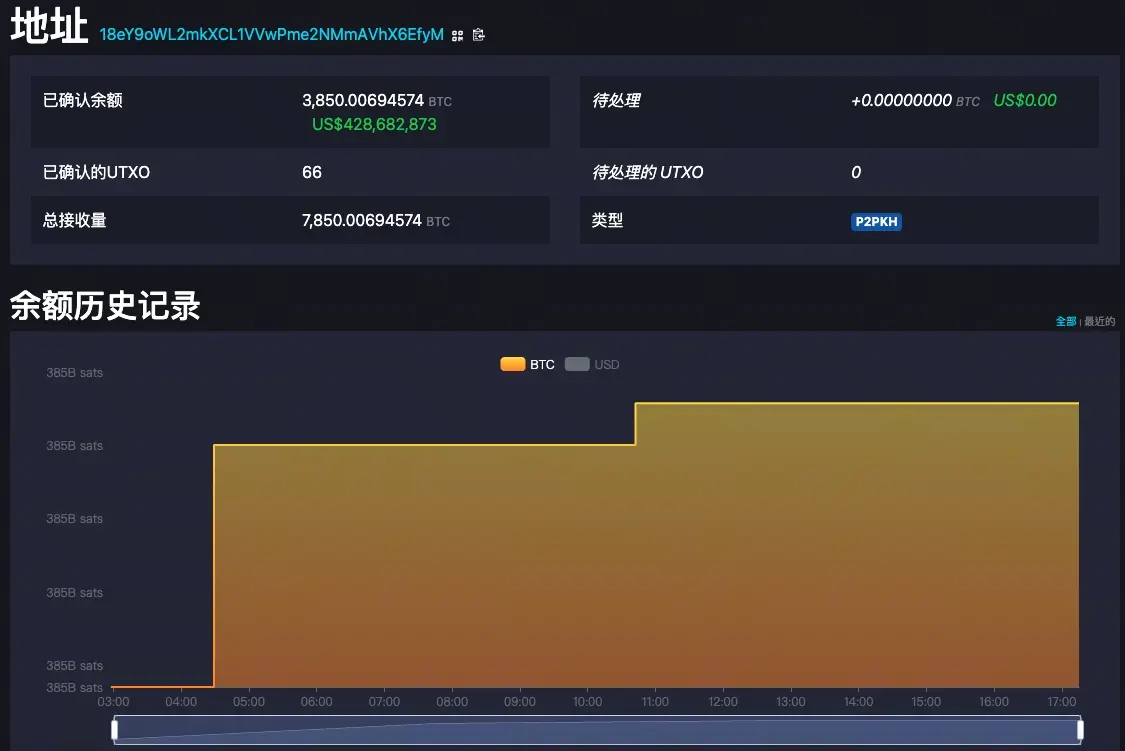
Task: Show the QR code for this address
Action: coord(457,35)
